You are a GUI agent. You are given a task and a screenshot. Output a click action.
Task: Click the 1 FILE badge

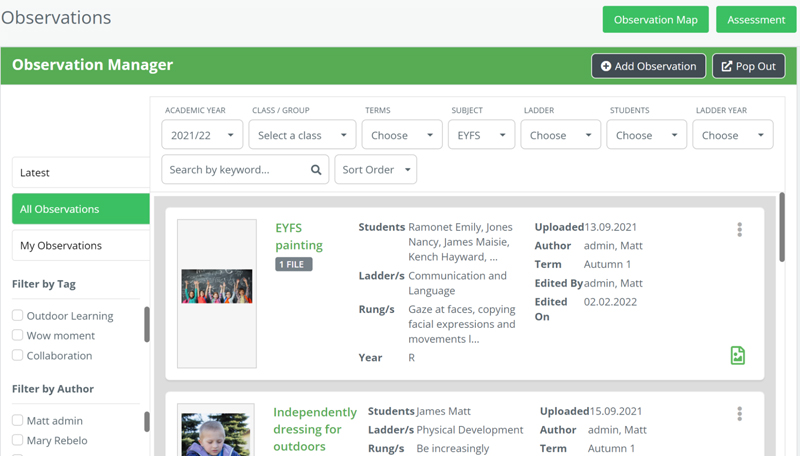tap(294, 264)
